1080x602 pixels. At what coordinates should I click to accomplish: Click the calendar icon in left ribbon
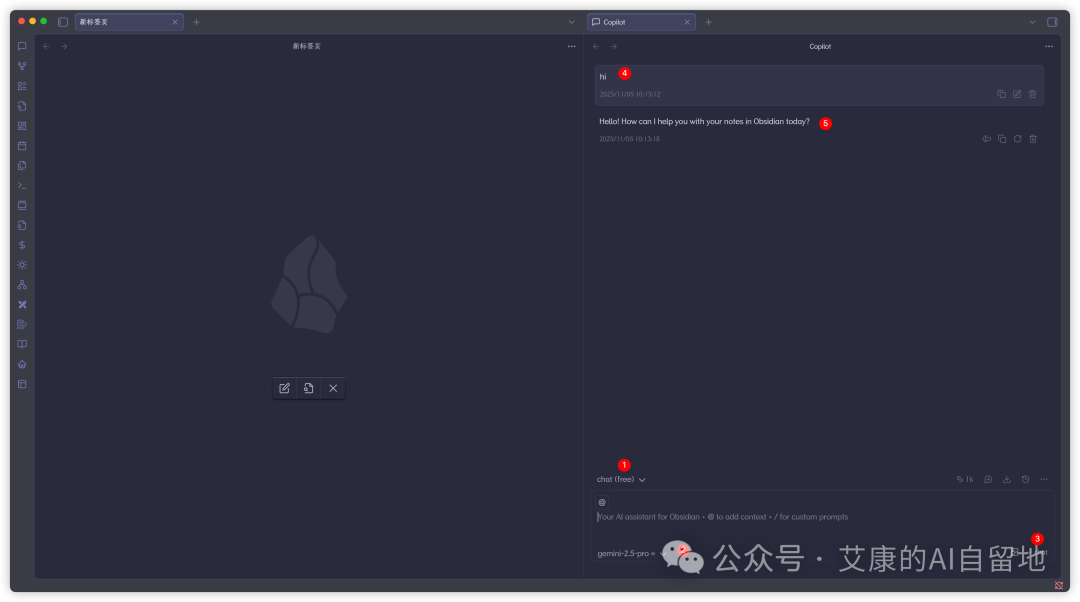click(x=22, y=146)
